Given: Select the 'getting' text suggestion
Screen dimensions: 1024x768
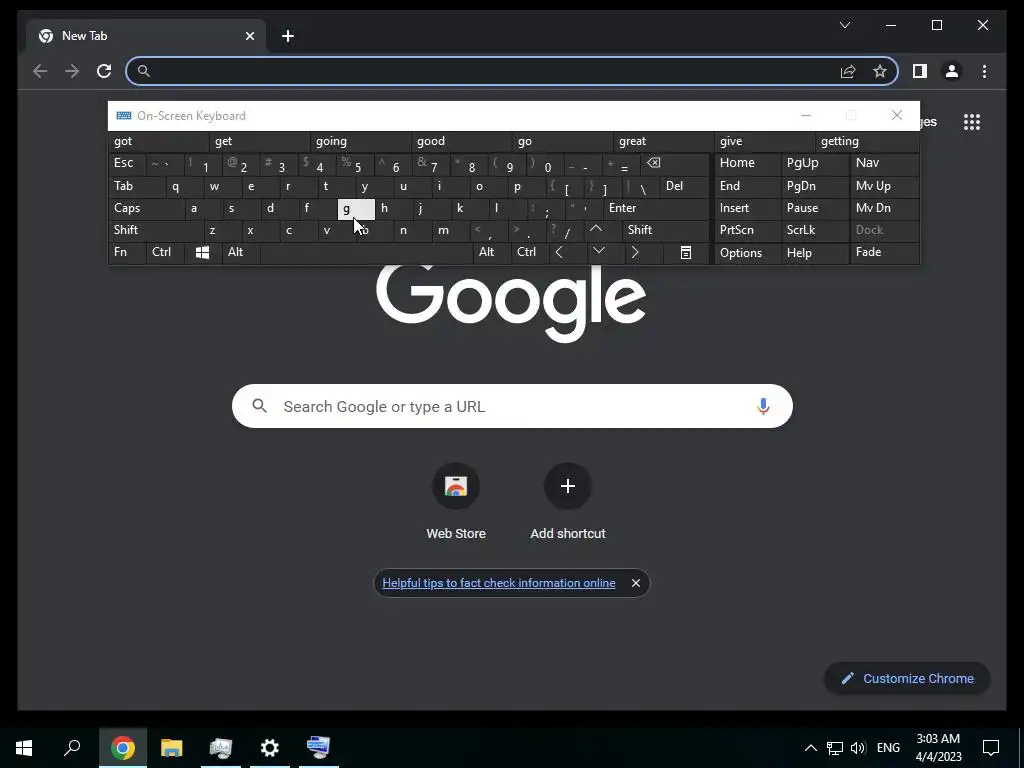Looking at the screenshot, I should pos(867,142).
